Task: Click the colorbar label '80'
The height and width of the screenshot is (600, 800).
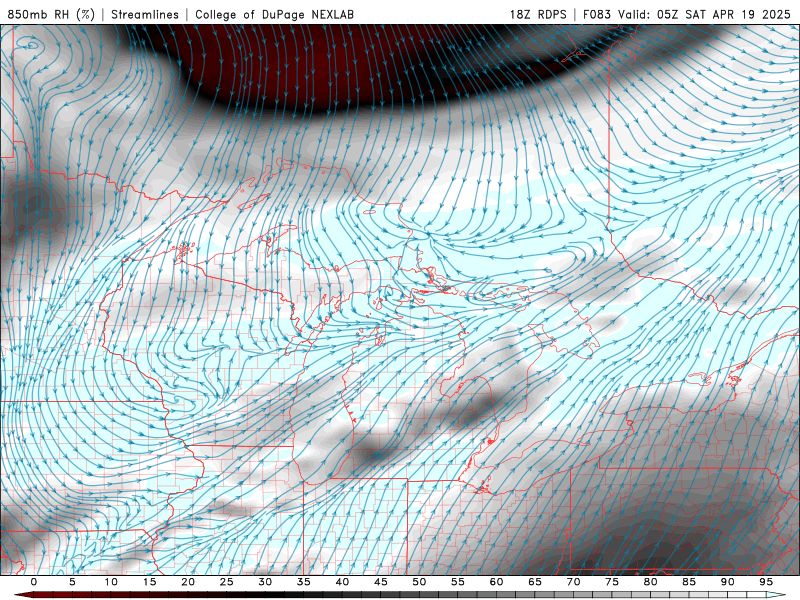Action: (651, 582)
